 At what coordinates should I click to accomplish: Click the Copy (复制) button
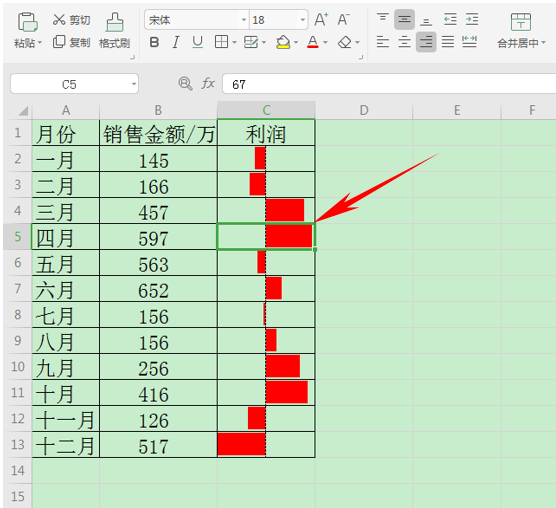(71, 42)
